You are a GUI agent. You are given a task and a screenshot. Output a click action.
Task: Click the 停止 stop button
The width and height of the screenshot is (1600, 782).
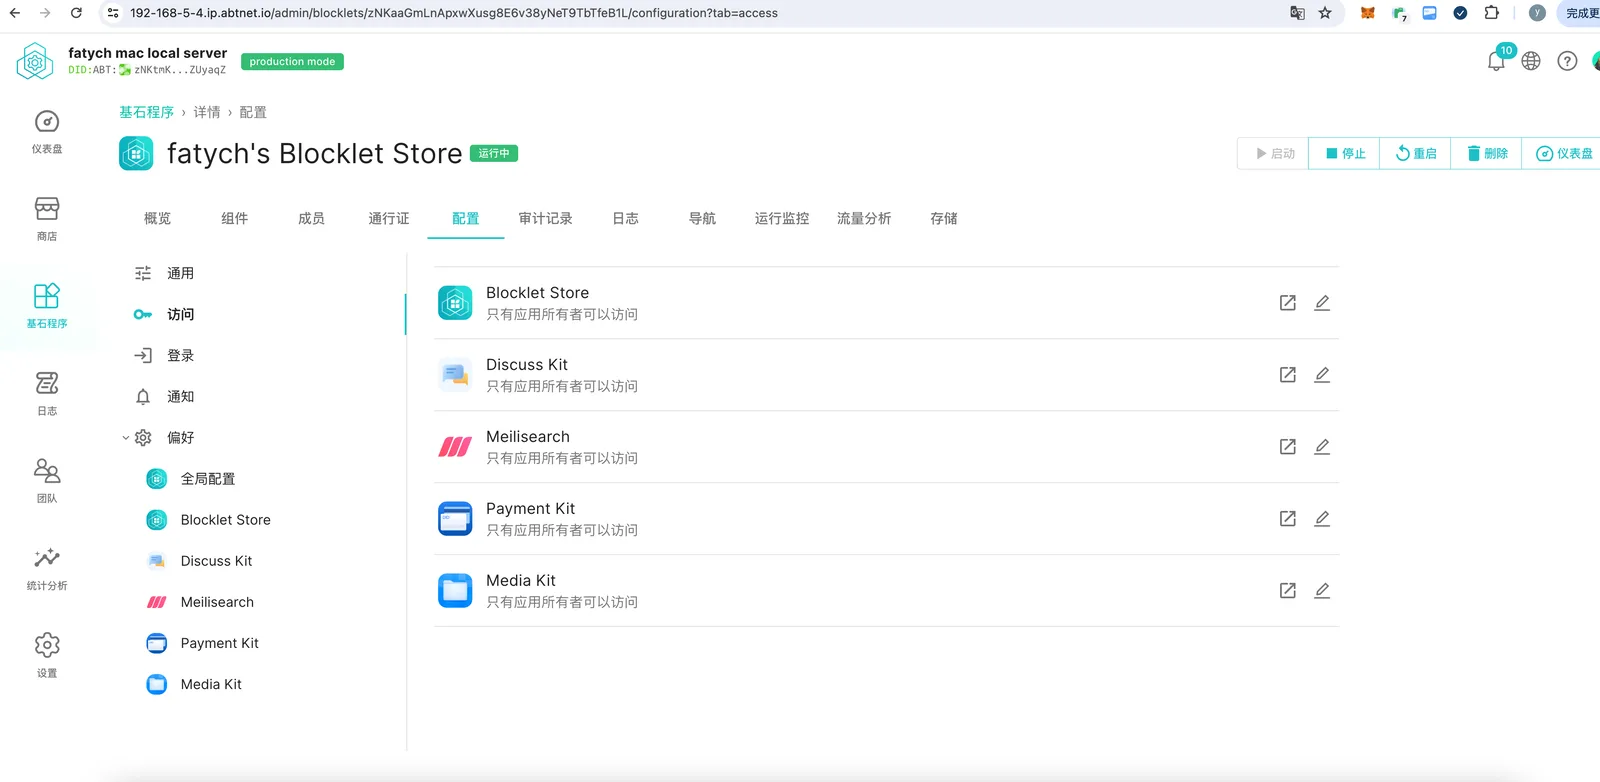coord(1345,153)
